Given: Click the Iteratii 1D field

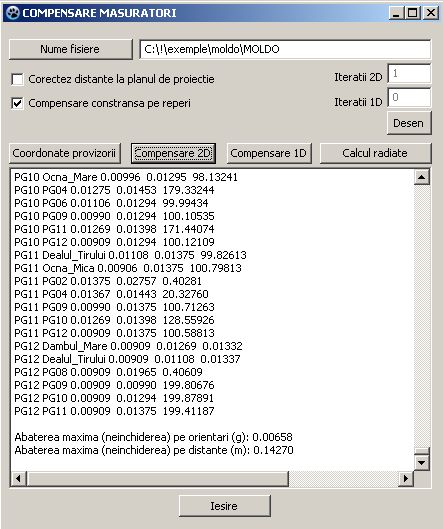Looking at the screenshot, I should click(x=409, y=97).
